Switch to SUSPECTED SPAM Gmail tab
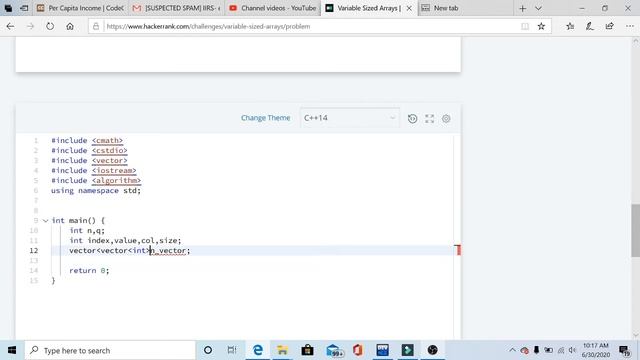Viewport: 640px width, 360px height. [x=176, y=8]
